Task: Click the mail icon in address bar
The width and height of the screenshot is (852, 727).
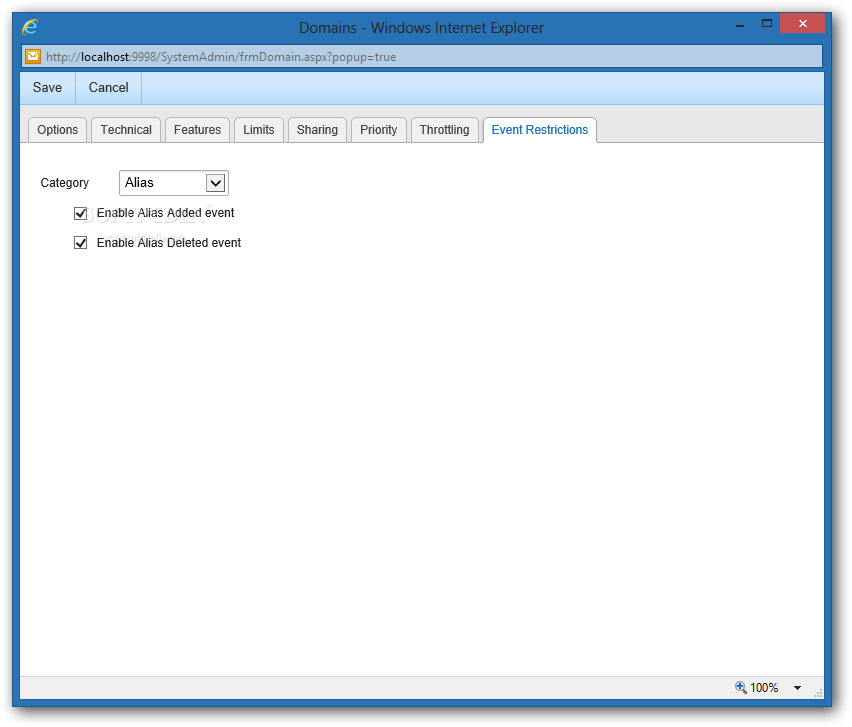Action: coord(33,56)
